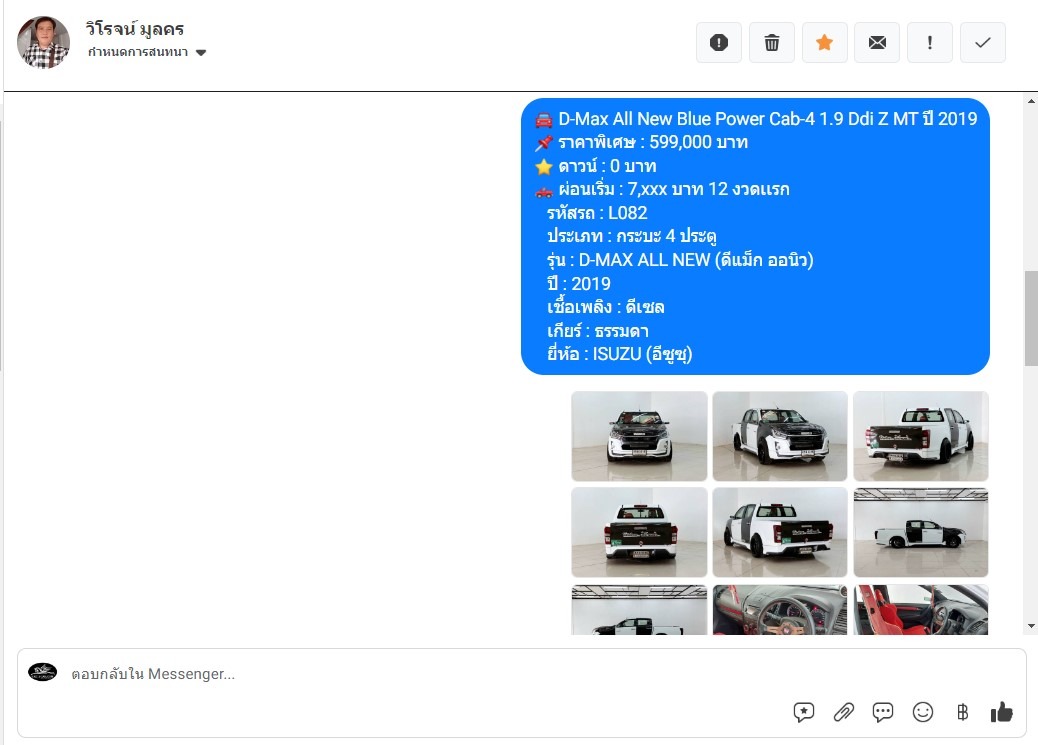1038x745 pixels.
Task: Open front-angle truck photo in top middle
Action: 780,436
